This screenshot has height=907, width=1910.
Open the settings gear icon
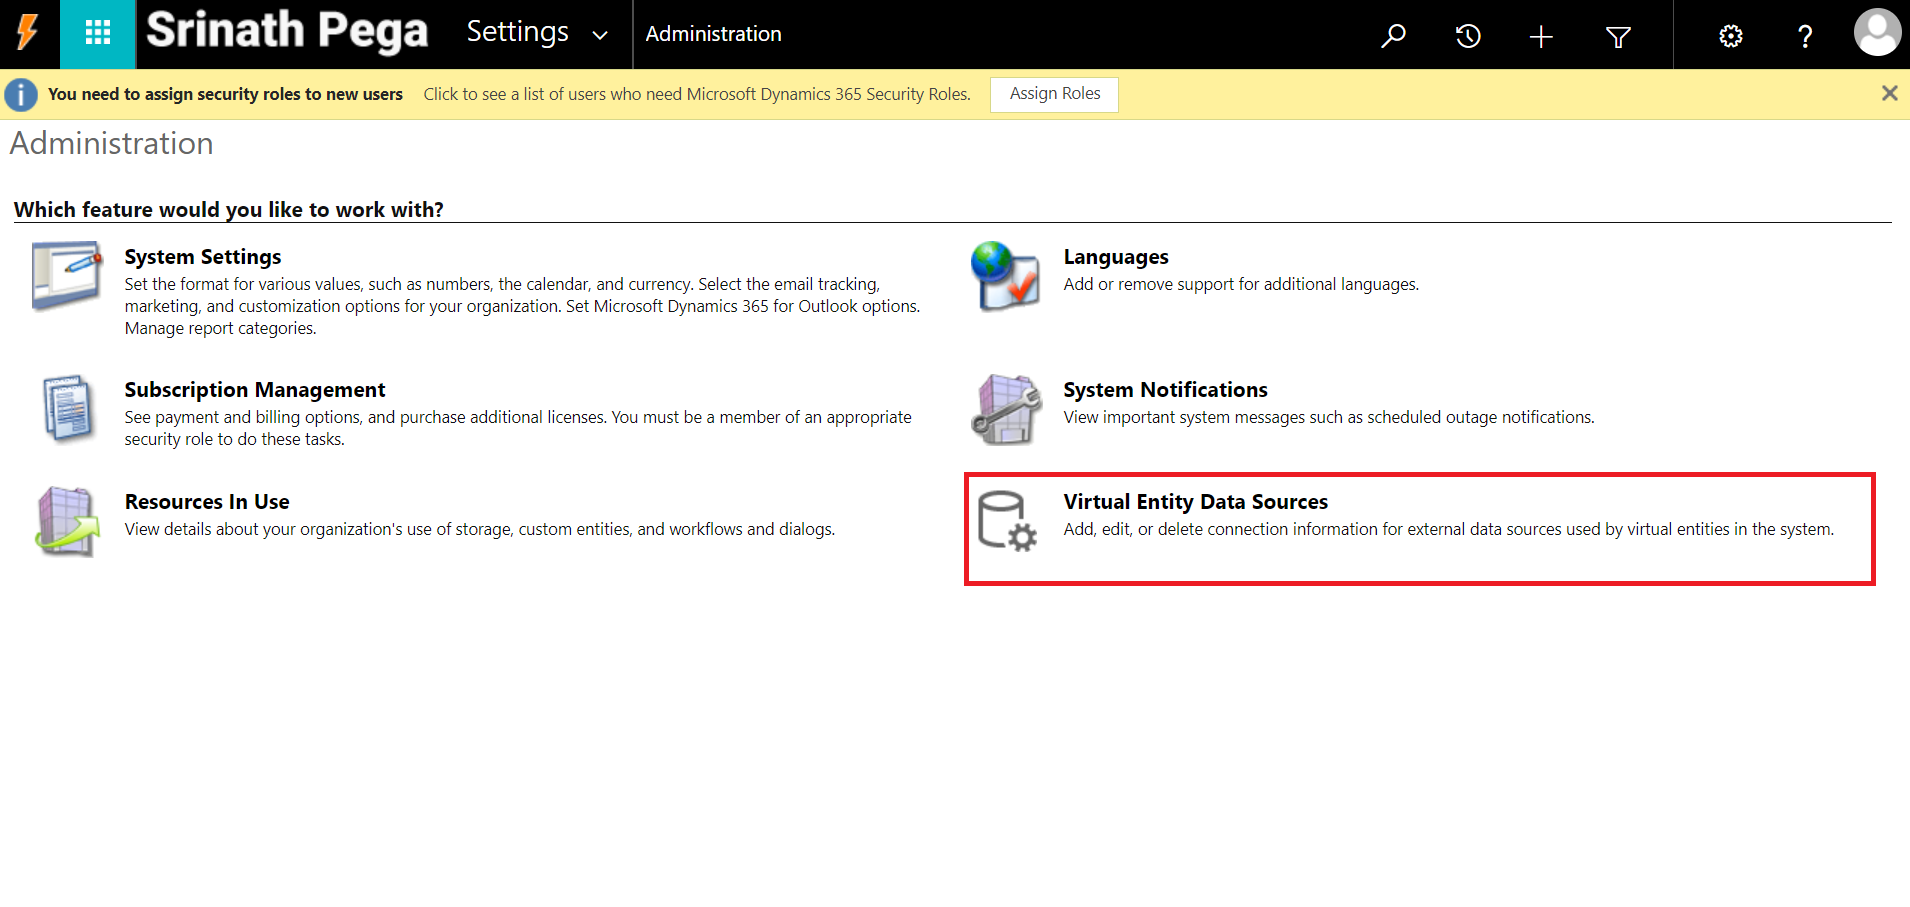1730,36
